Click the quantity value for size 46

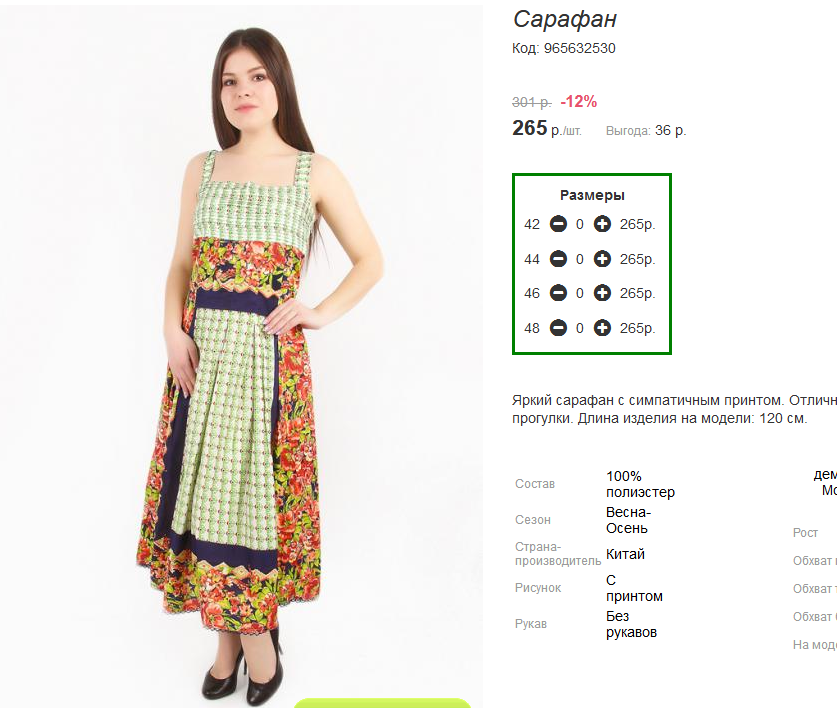pos(580,294)
